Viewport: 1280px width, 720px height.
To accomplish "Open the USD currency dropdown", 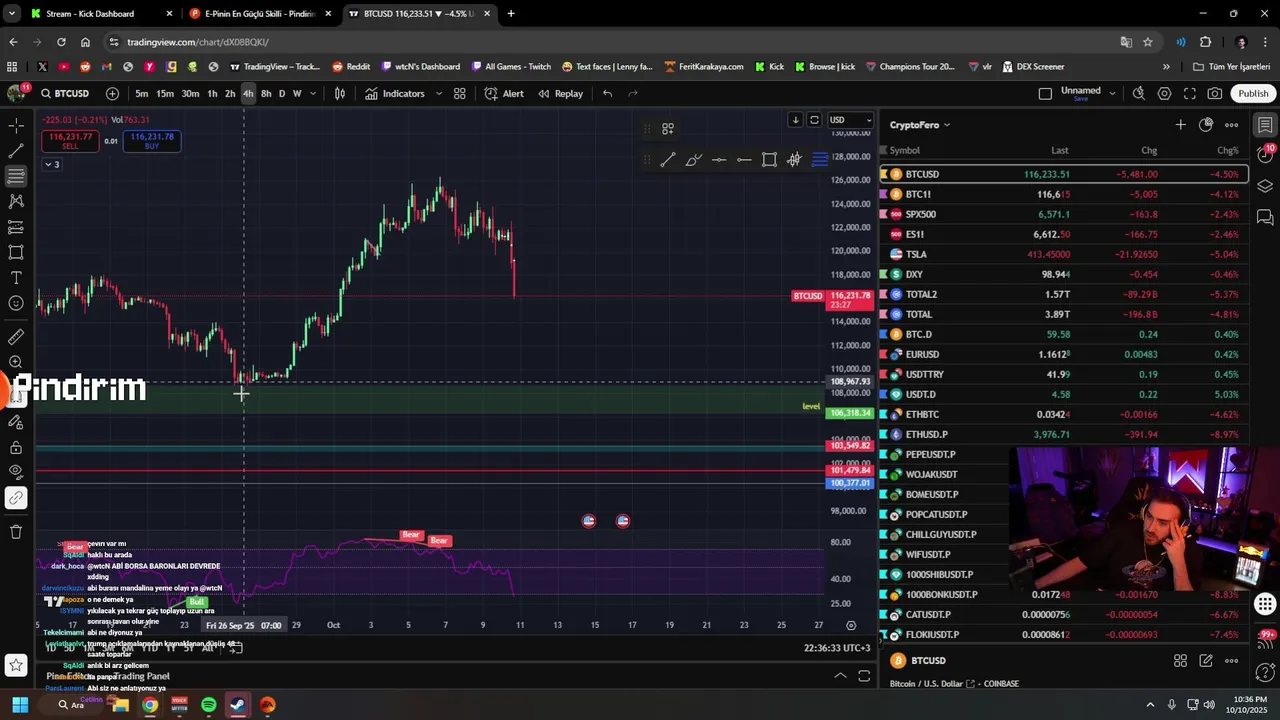I will pyautogui.click(x=850, y=120).
